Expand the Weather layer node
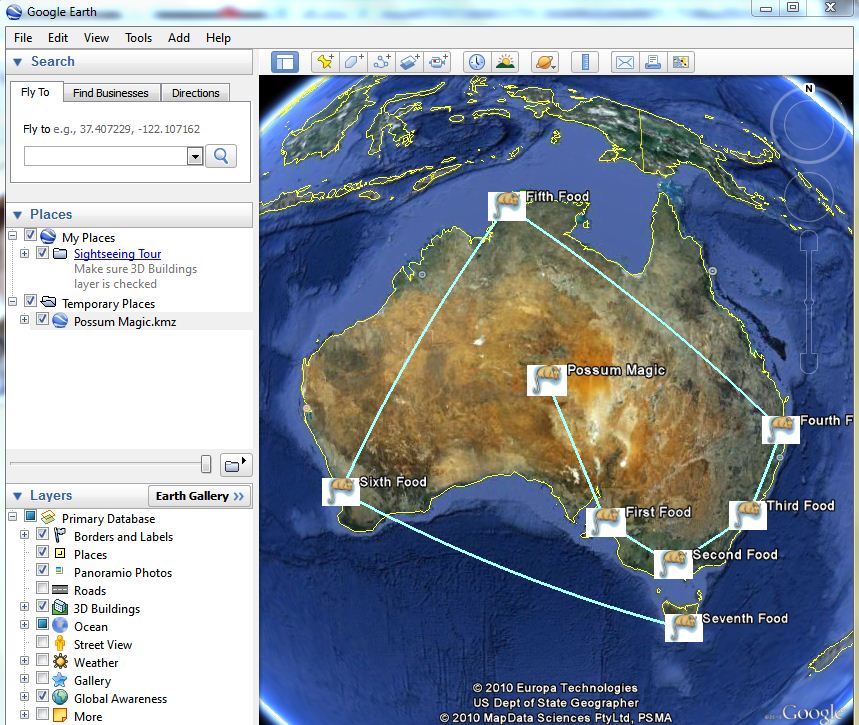Image resolution: width=859 pixels, height=725 pixels. [x=24, y=660]
